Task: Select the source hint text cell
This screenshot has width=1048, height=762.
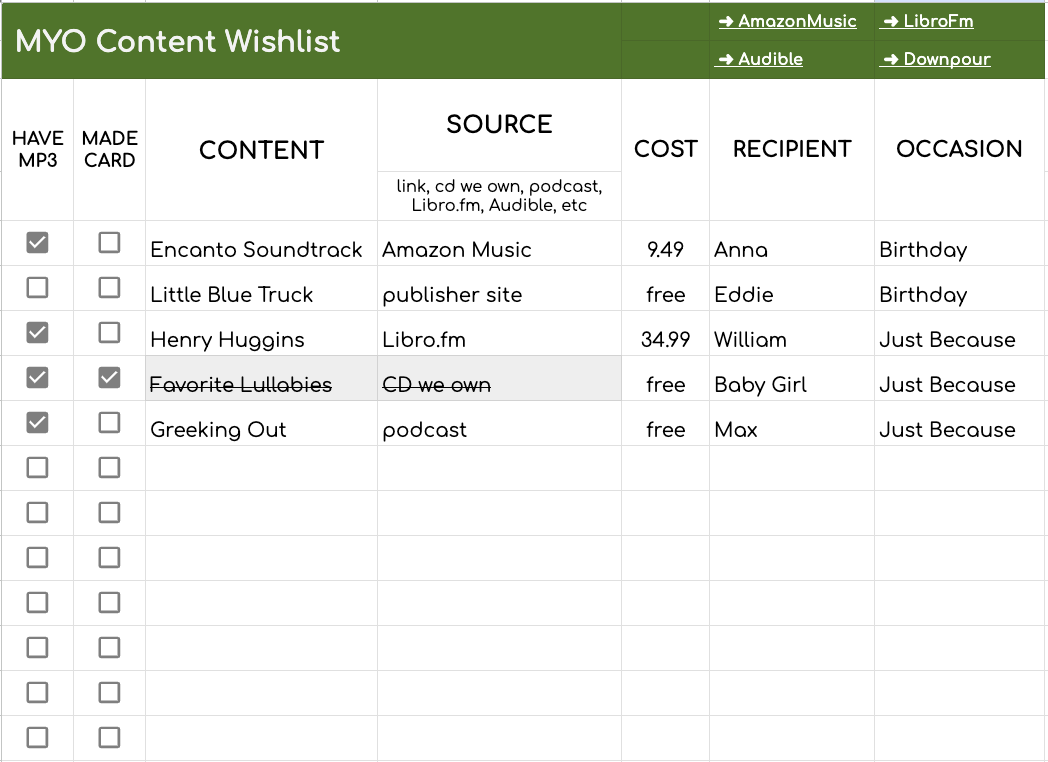Action: [x=499, y=196]
